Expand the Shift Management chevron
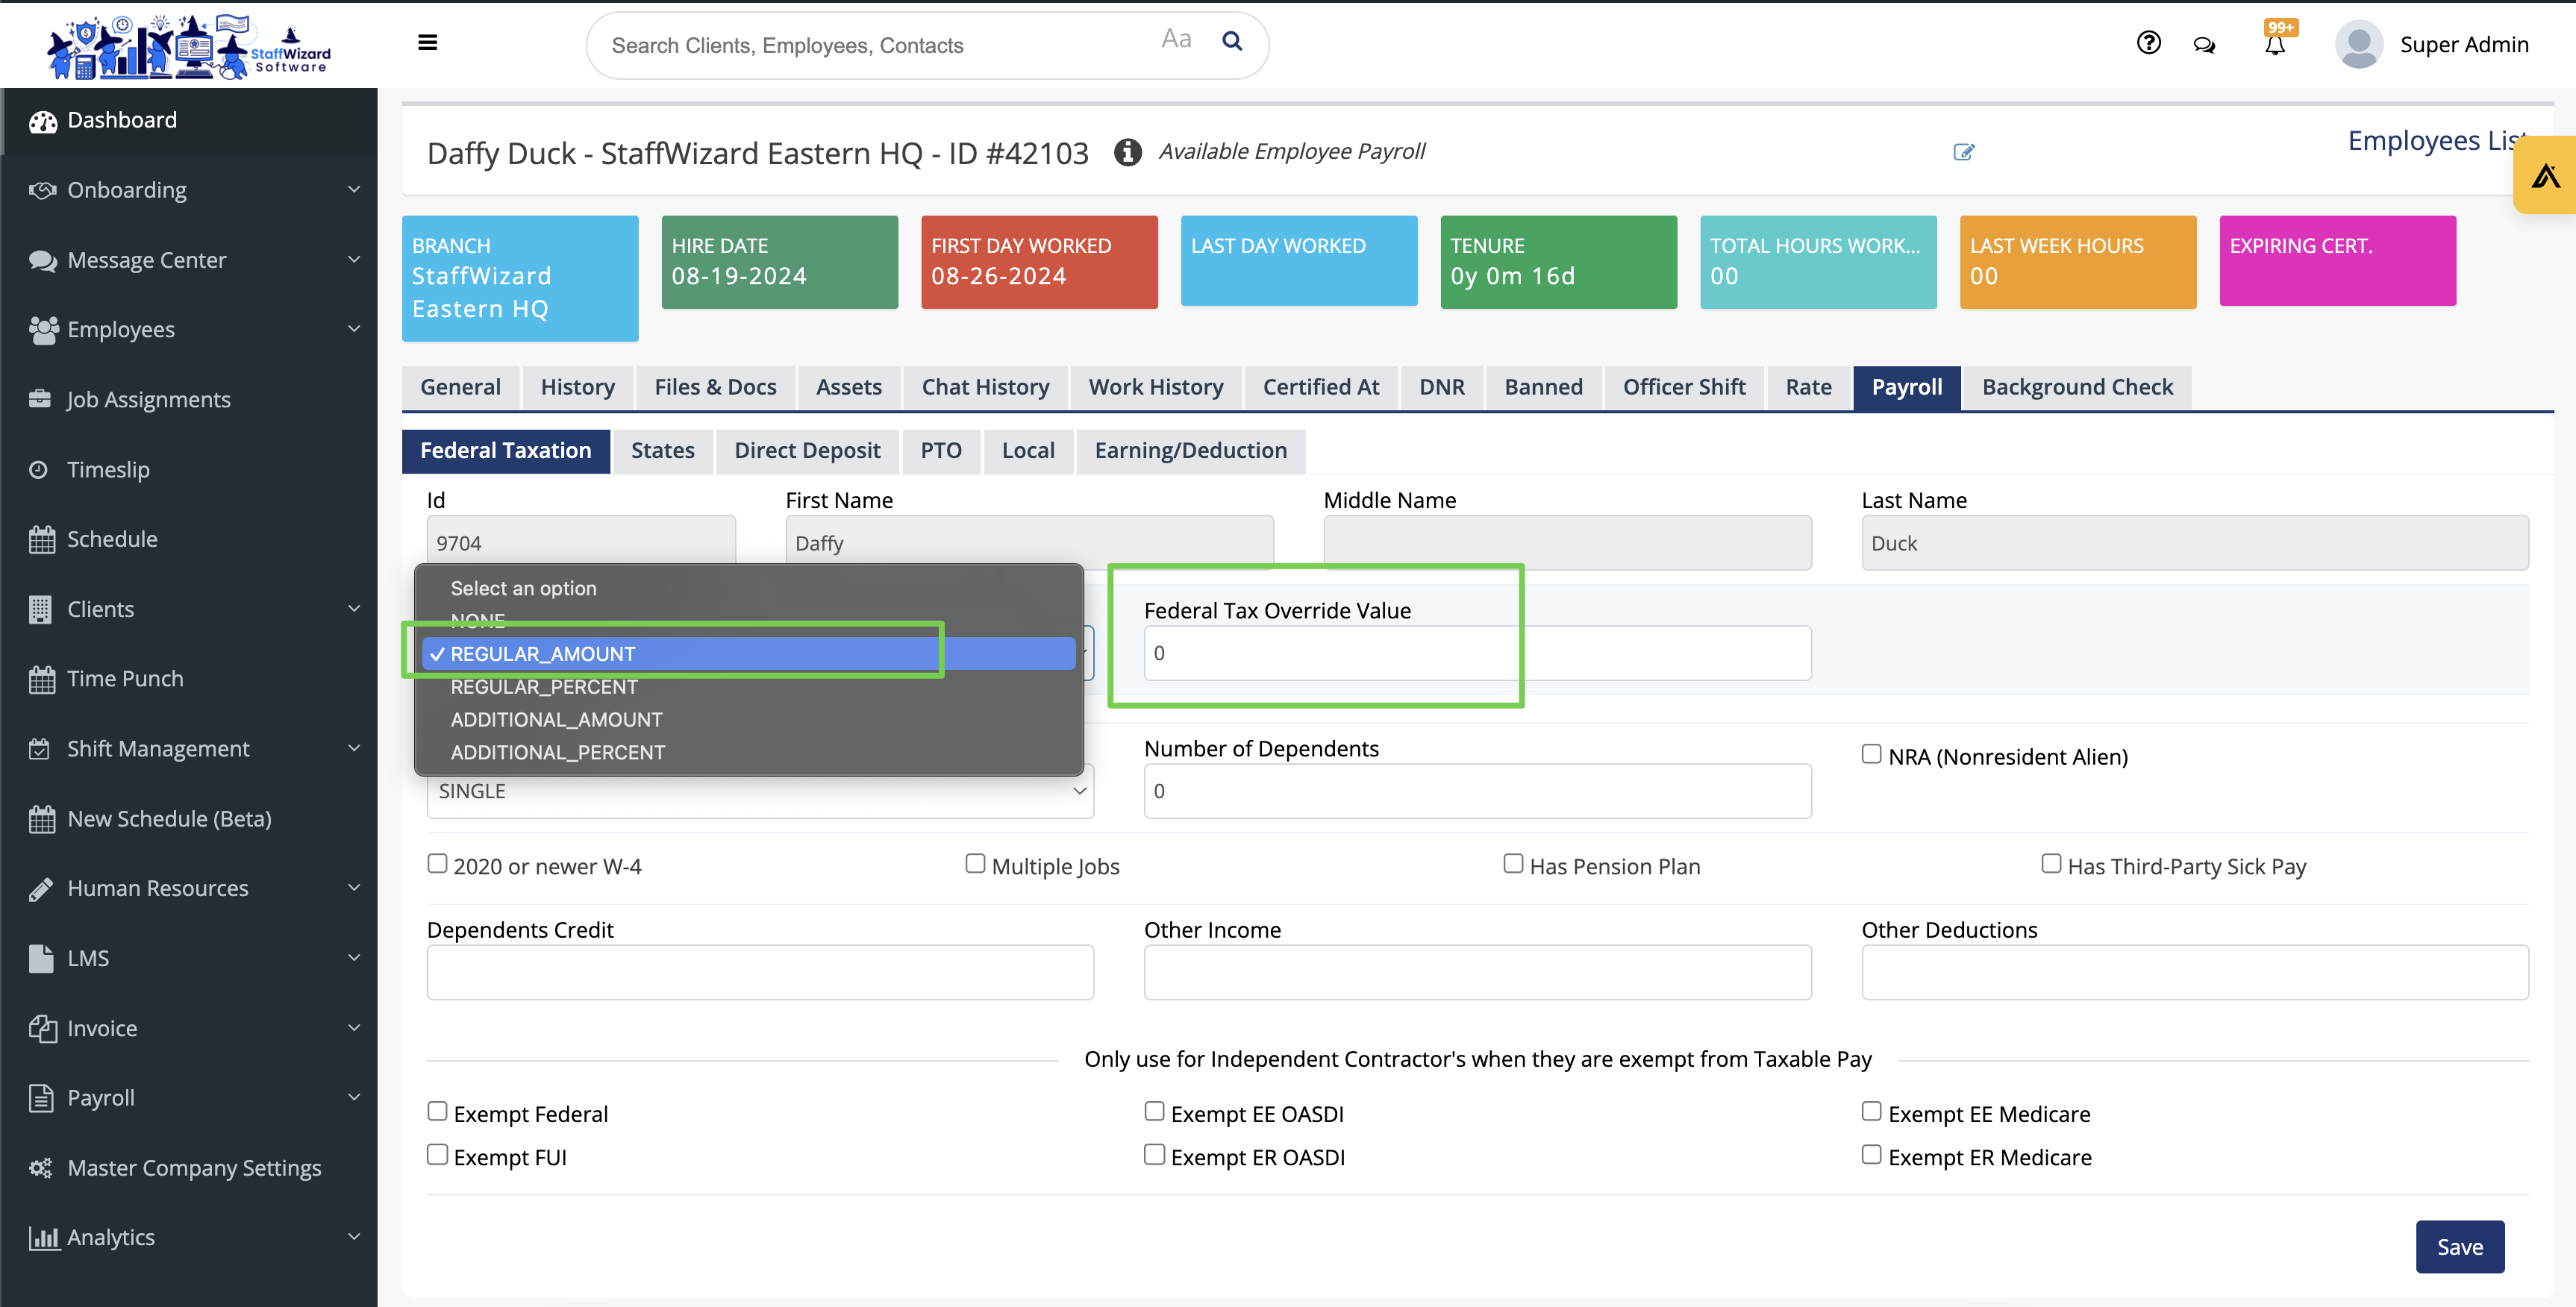This screenshot has width=2576, height=1307. pos(353,748)
